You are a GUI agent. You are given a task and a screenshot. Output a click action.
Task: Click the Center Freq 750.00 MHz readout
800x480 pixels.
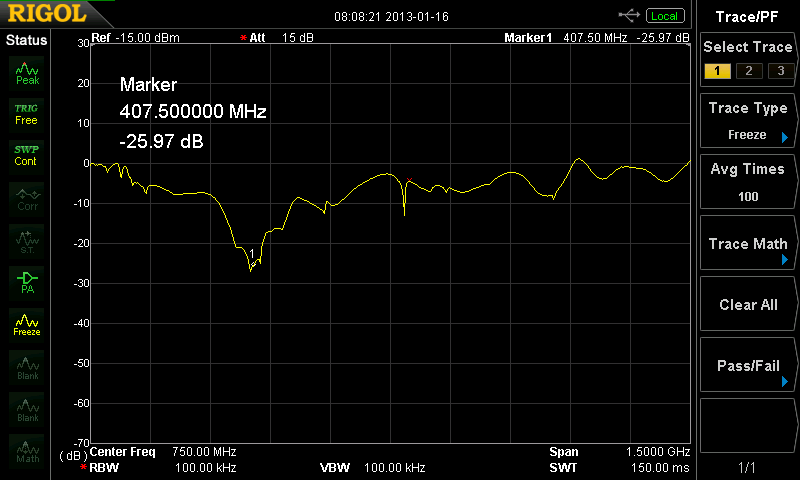pos(163,452)
